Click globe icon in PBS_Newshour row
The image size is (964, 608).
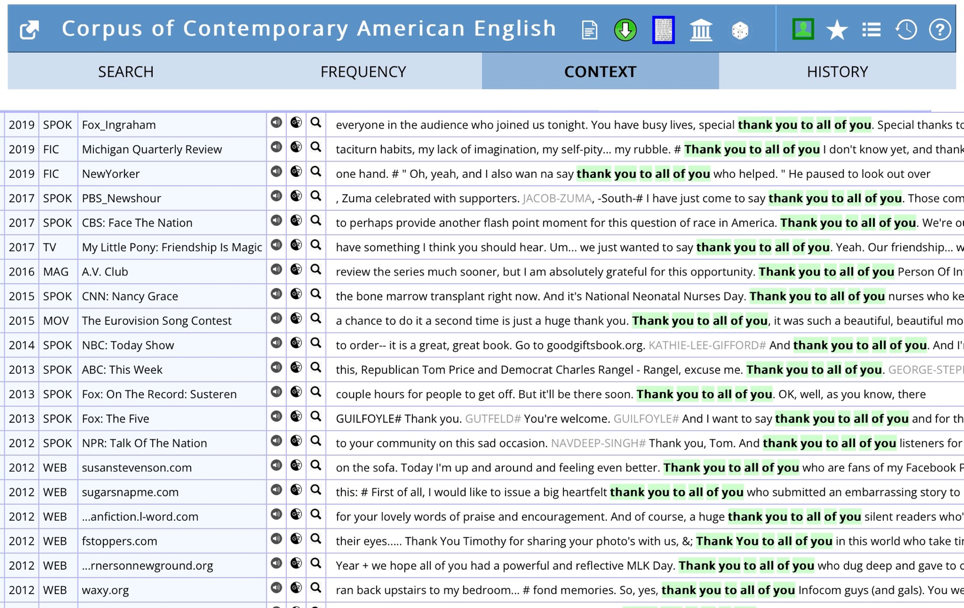click(296, 196)
